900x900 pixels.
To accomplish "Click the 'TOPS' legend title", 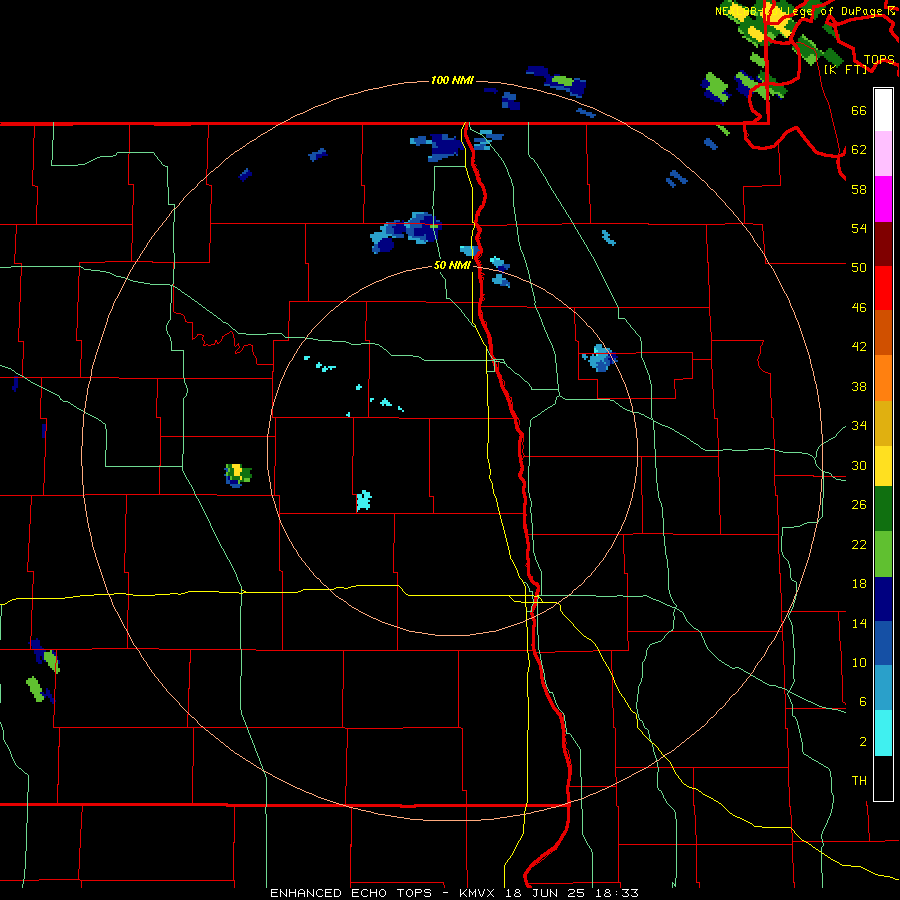I will tap(879, 60).
